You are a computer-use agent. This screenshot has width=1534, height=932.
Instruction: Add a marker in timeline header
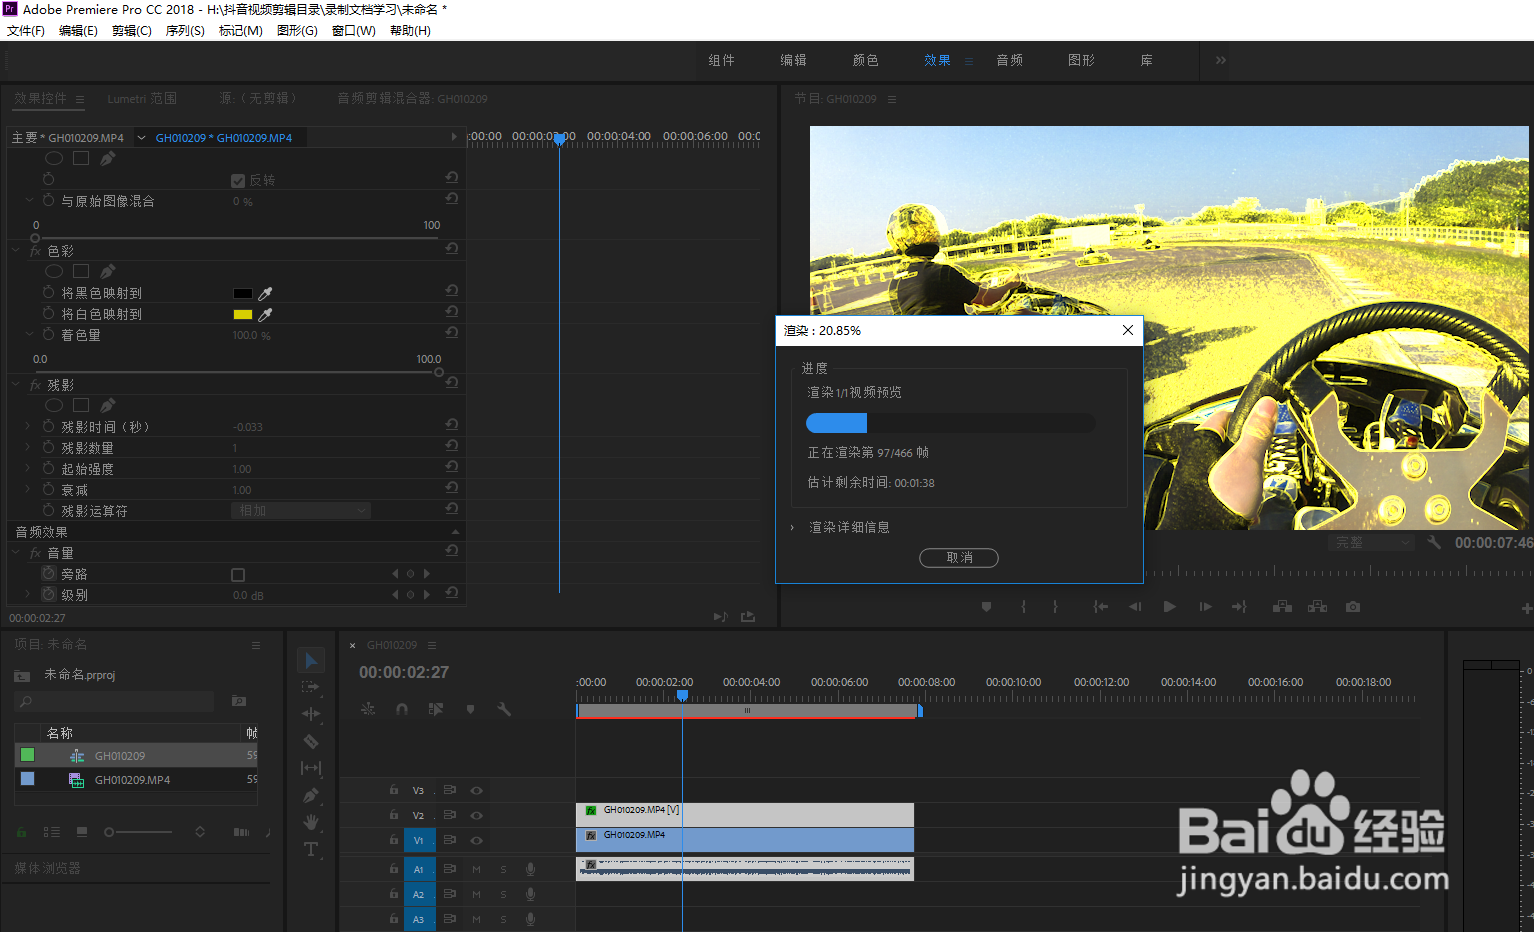tap(470, 709)
